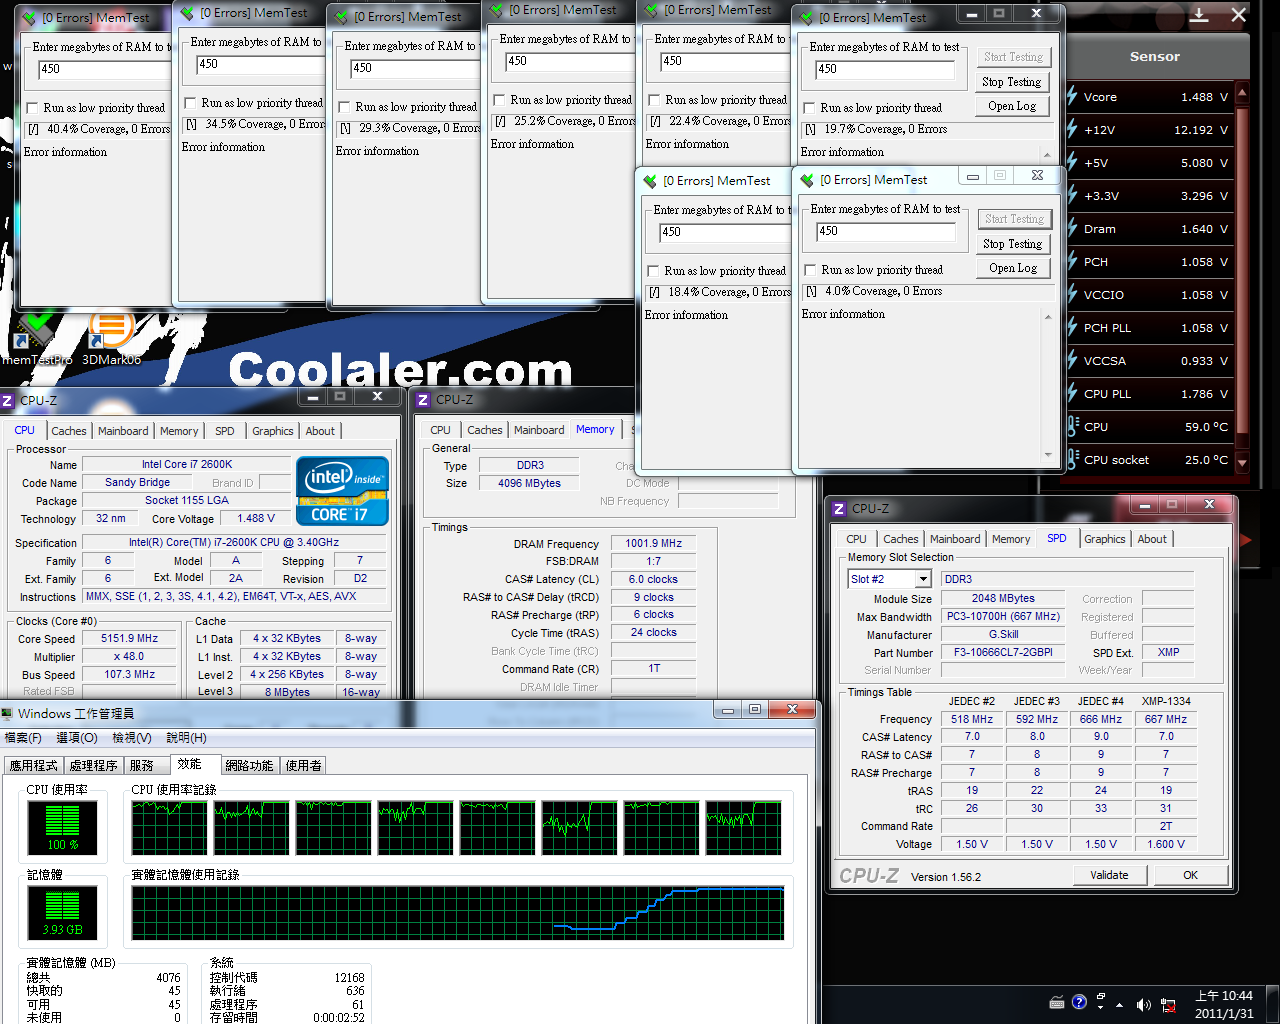This screenshot has height=1024, width=1280.
Task: Click error info scroll-up arrow in 4.0% MemTest
Action: pyautogui.click(x=1048, y=317)
